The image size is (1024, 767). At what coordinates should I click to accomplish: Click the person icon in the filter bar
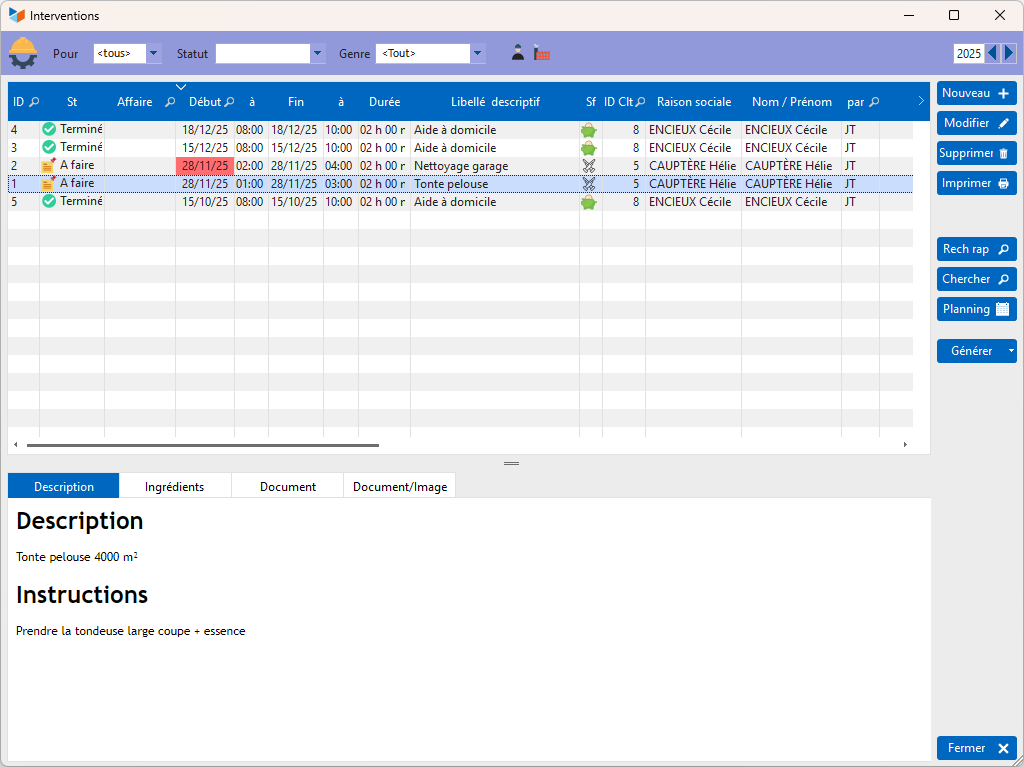pyautogui.click(x=518, y=53)
